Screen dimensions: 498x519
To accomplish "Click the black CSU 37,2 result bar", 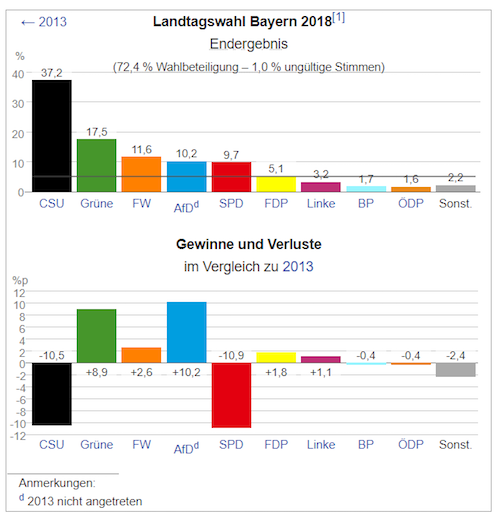I will click(52, 136).
